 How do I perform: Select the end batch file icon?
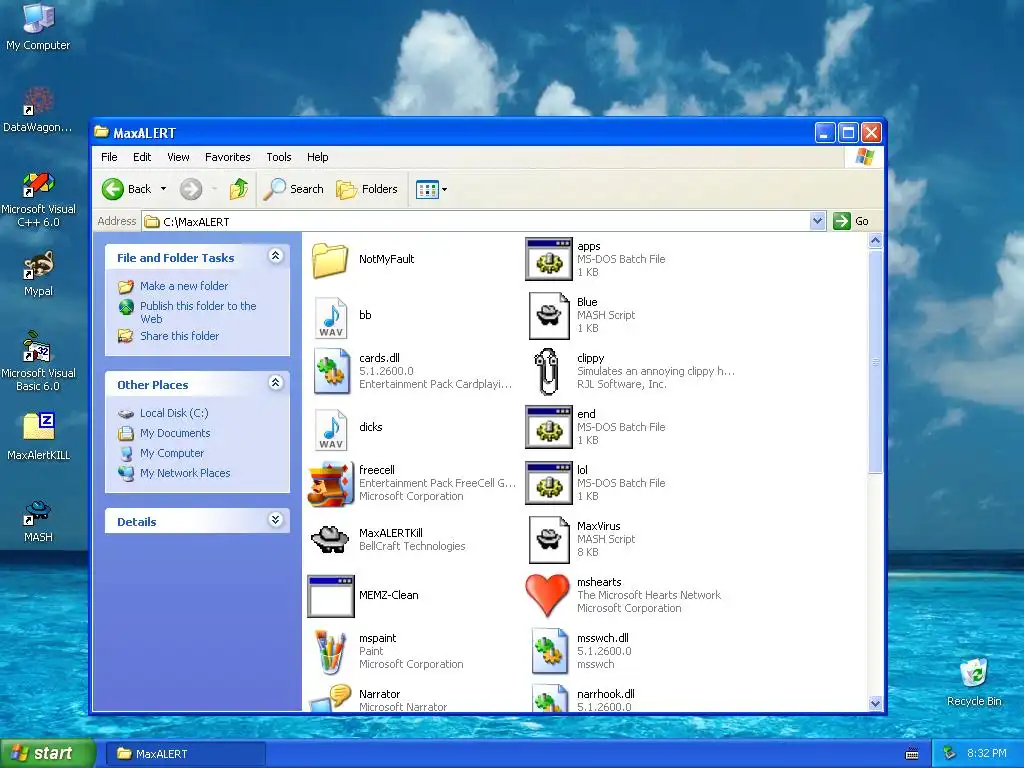(x=549, y=427)
